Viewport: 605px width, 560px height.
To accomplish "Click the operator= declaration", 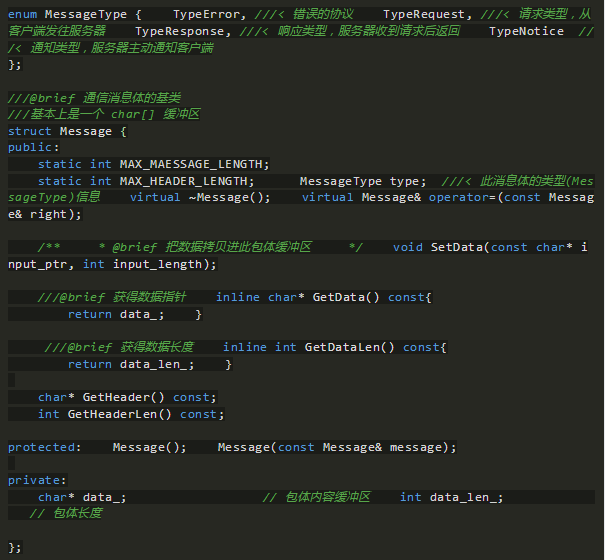I will click(x=465, y=197).
